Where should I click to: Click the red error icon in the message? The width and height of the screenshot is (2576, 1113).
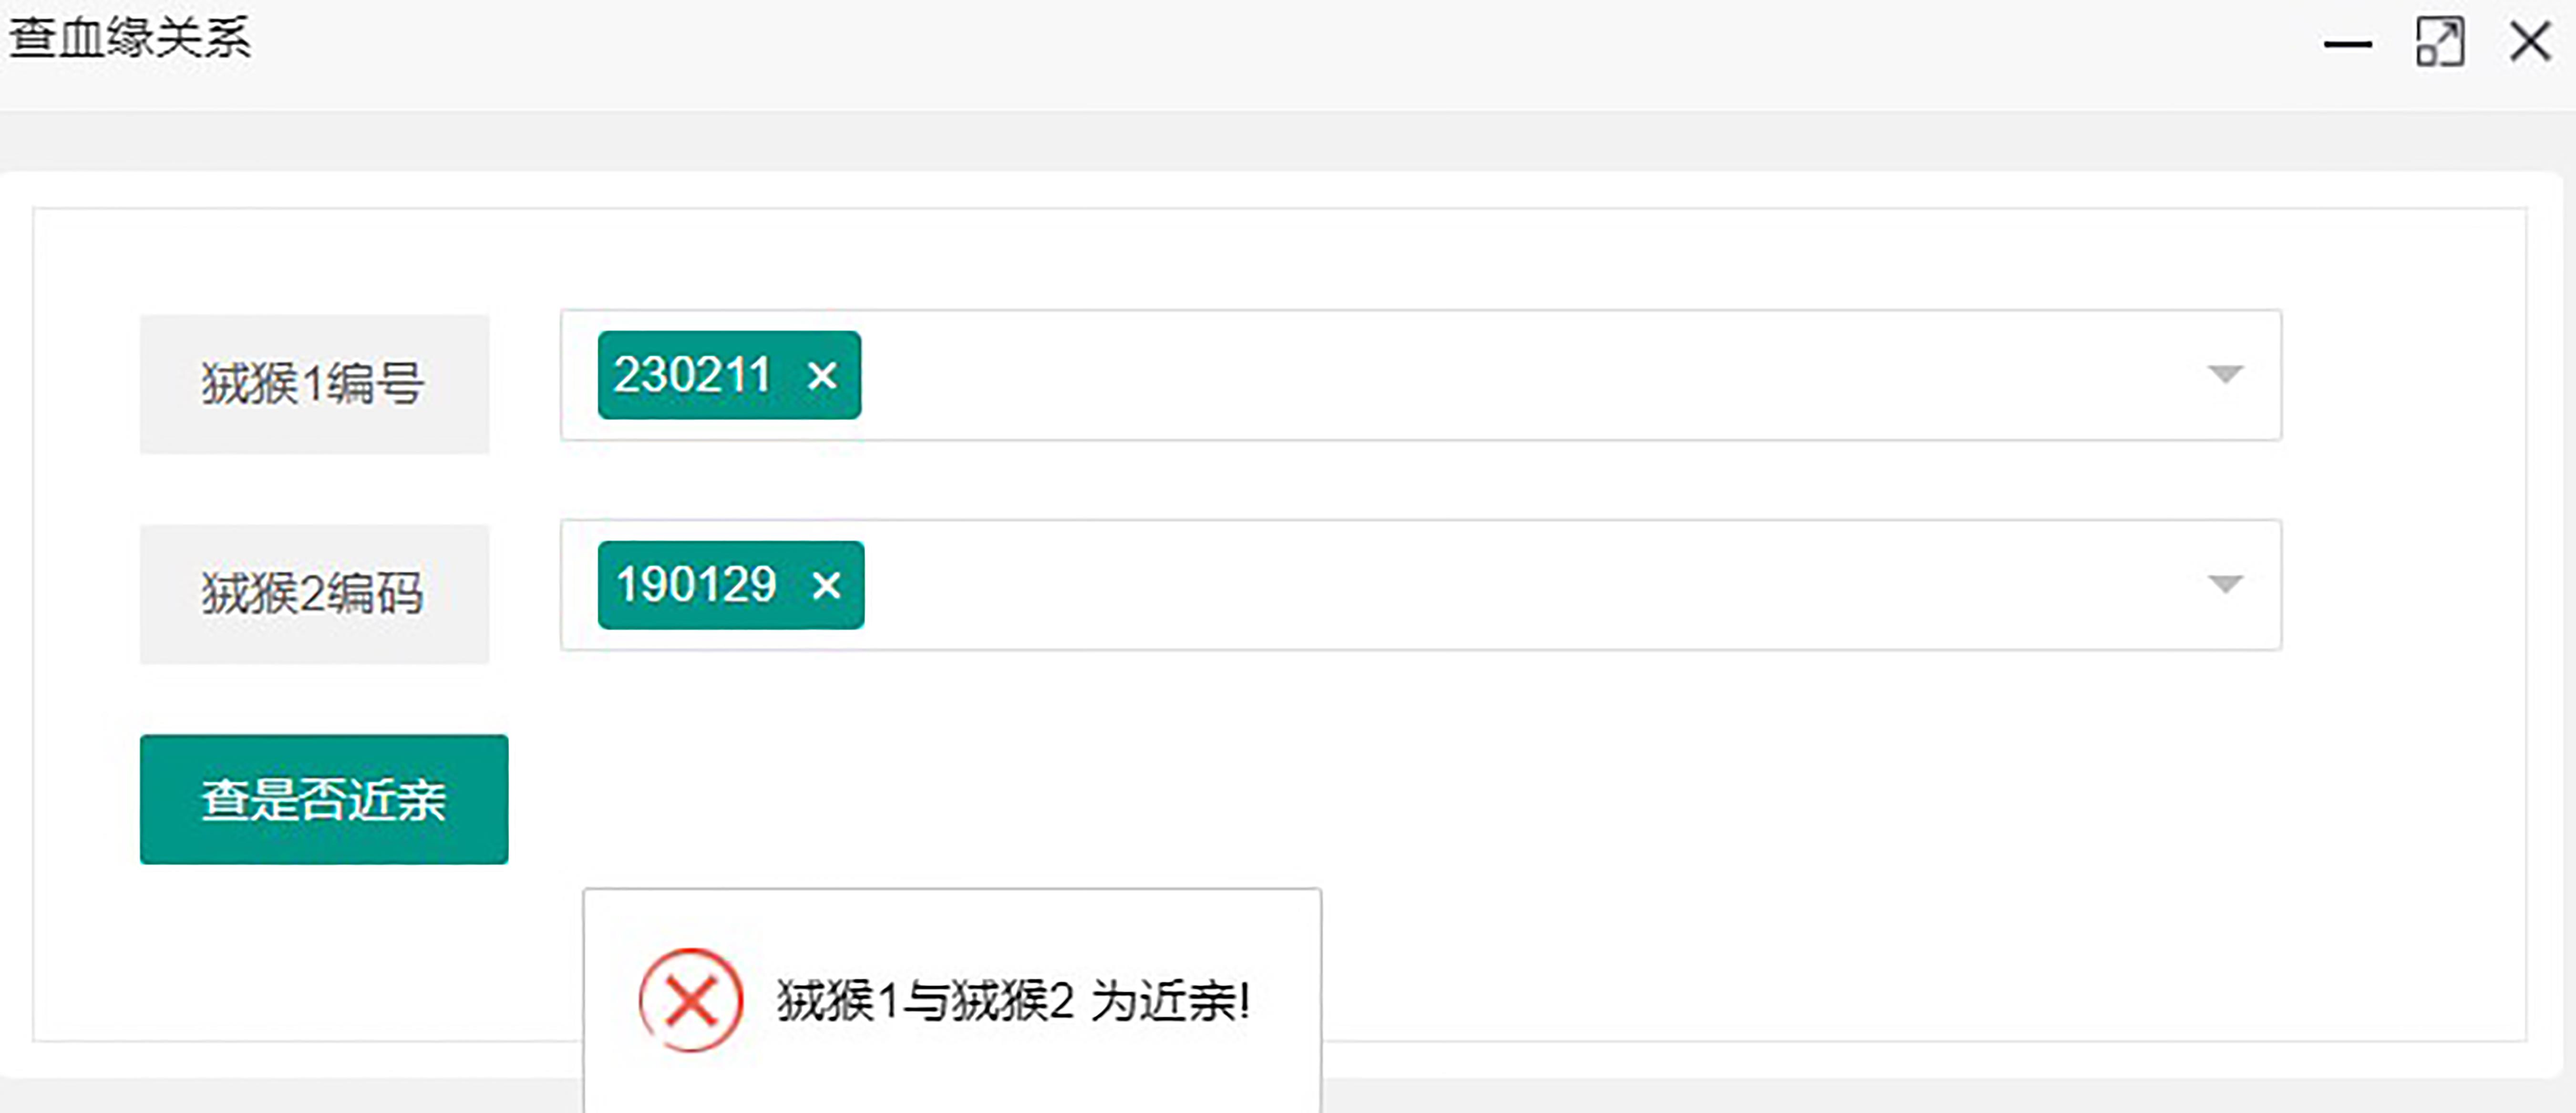[x=690, y=1000]
